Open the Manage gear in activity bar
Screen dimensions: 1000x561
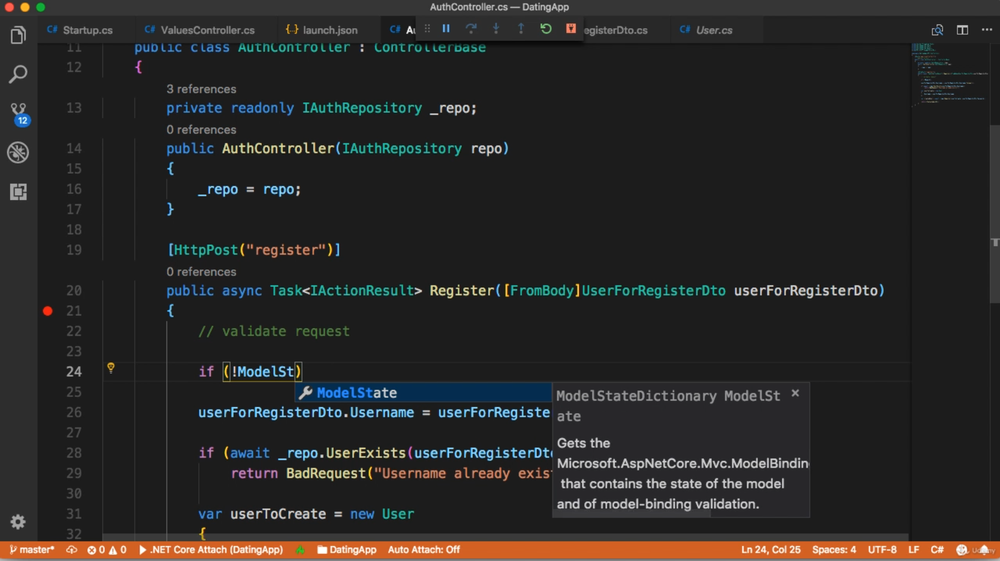point(18,521)
